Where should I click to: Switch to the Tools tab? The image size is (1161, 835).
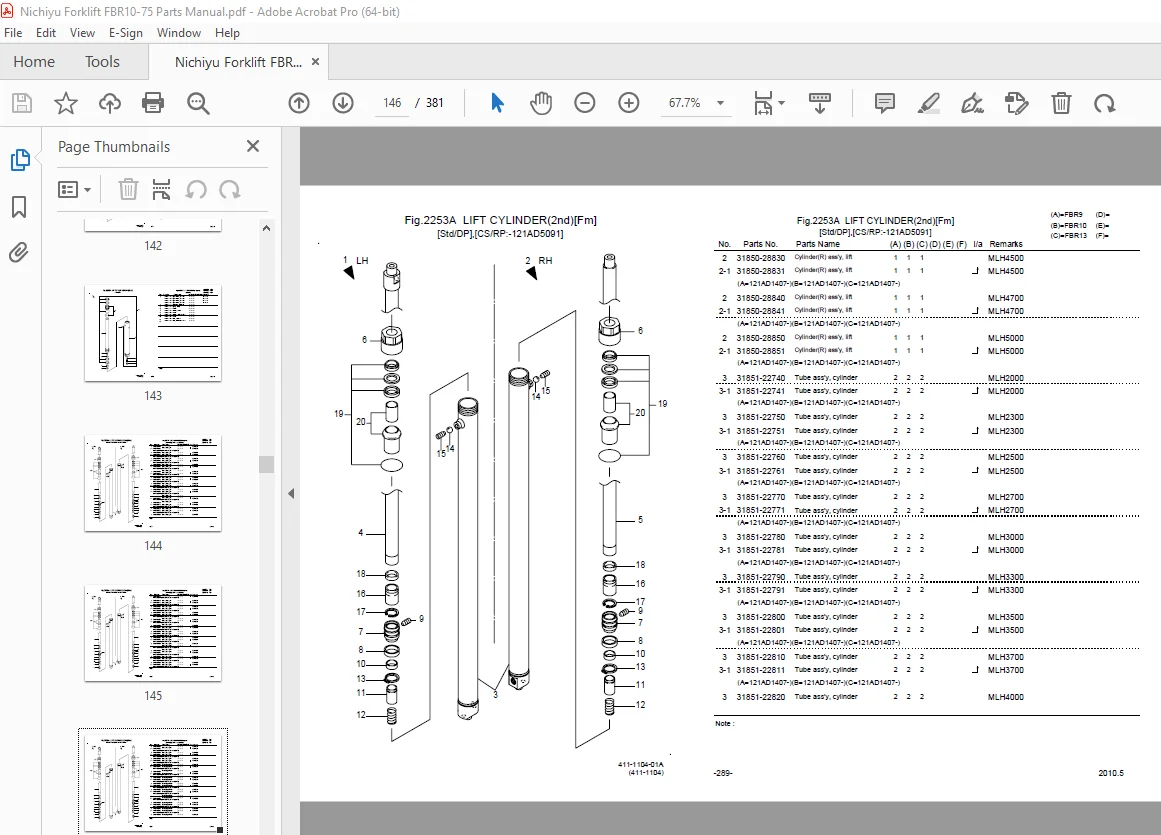(102, 61)
